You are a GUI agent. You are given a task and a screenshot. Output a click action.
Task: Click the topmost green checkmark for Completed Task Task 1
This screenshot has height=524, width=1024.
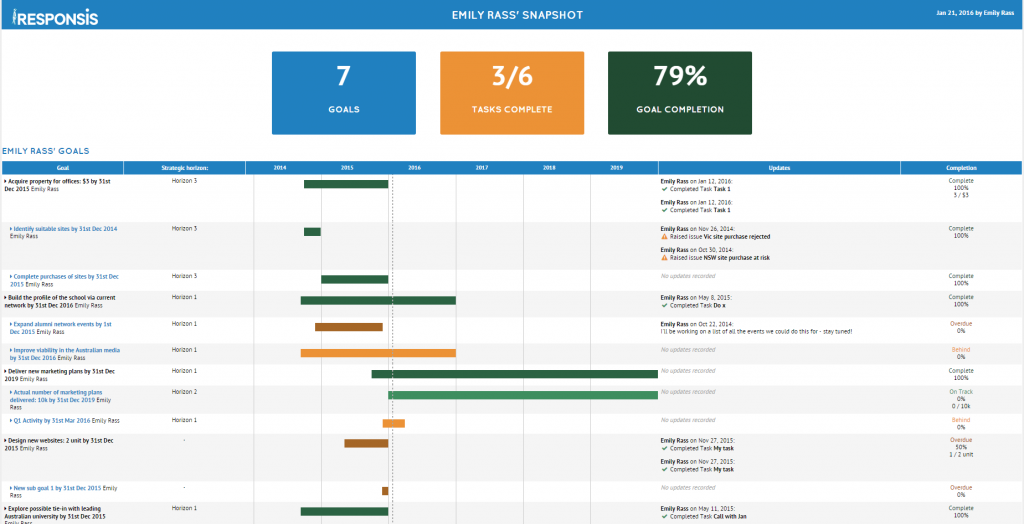point(664,189)
